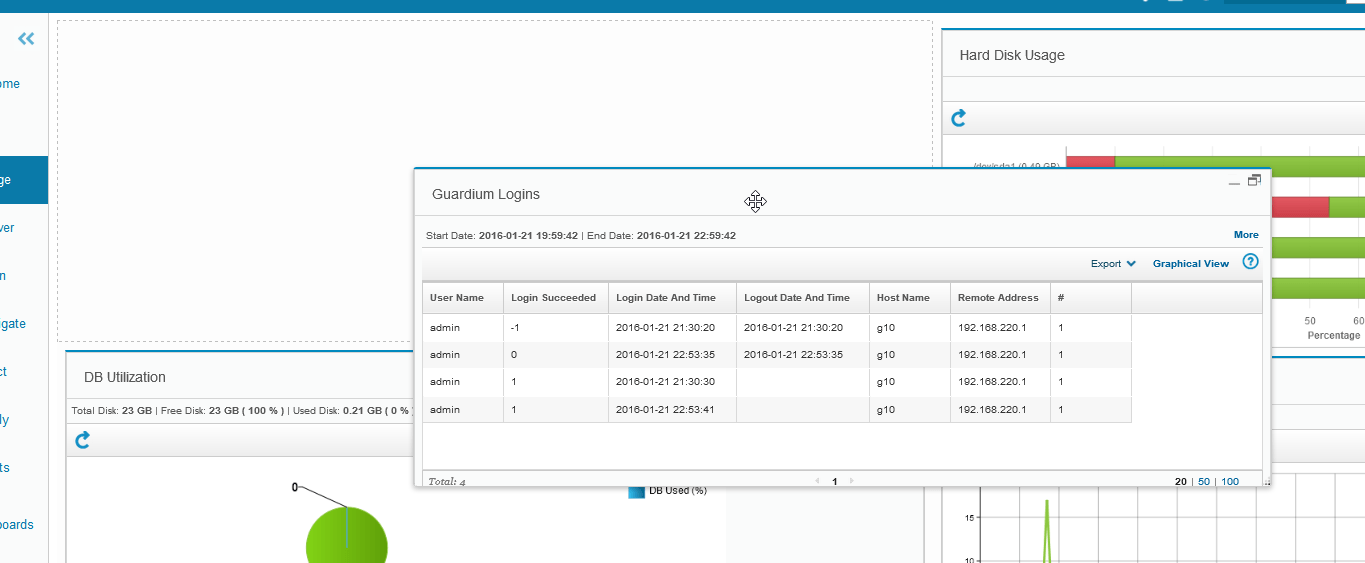This screenshot has width=1365, height=563.
Task: Sort by Login Succeeded column
Action: (x=553, y=298)
